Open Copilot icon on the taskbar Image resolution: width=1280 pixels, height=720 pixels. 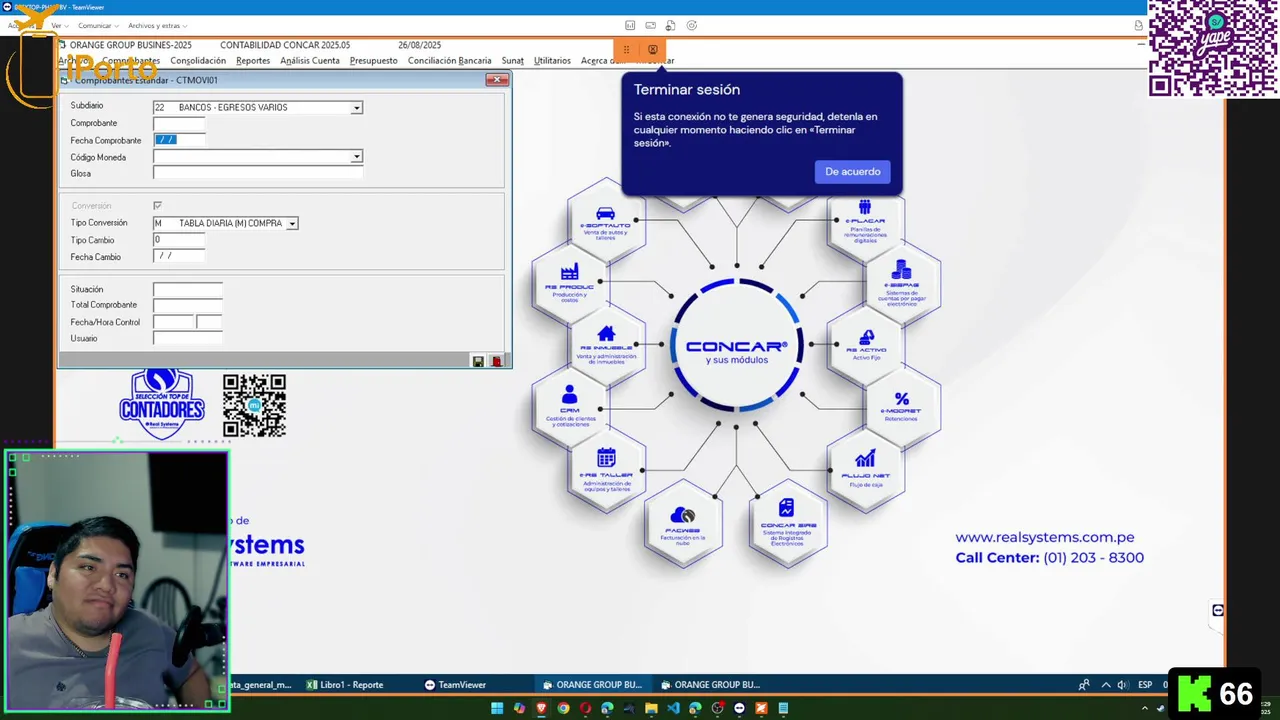click(519, 708)
